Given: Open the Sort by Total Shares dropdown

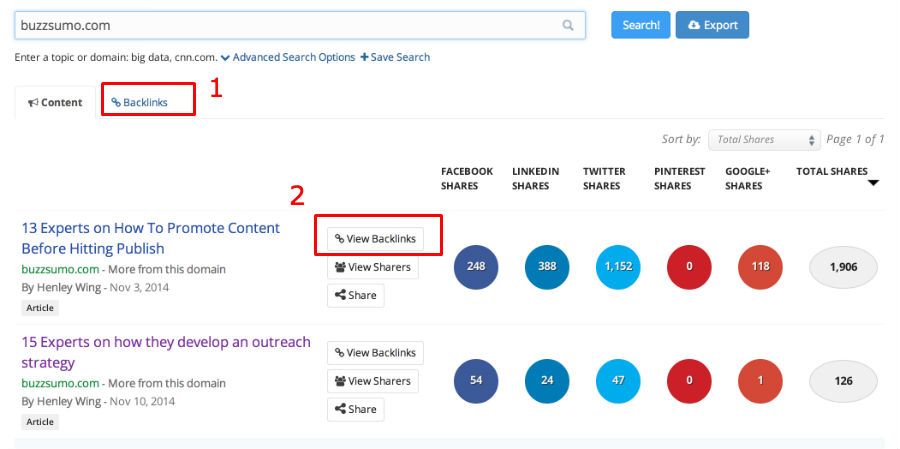Looking at the screenshot, I should click(x=764, y=140).
